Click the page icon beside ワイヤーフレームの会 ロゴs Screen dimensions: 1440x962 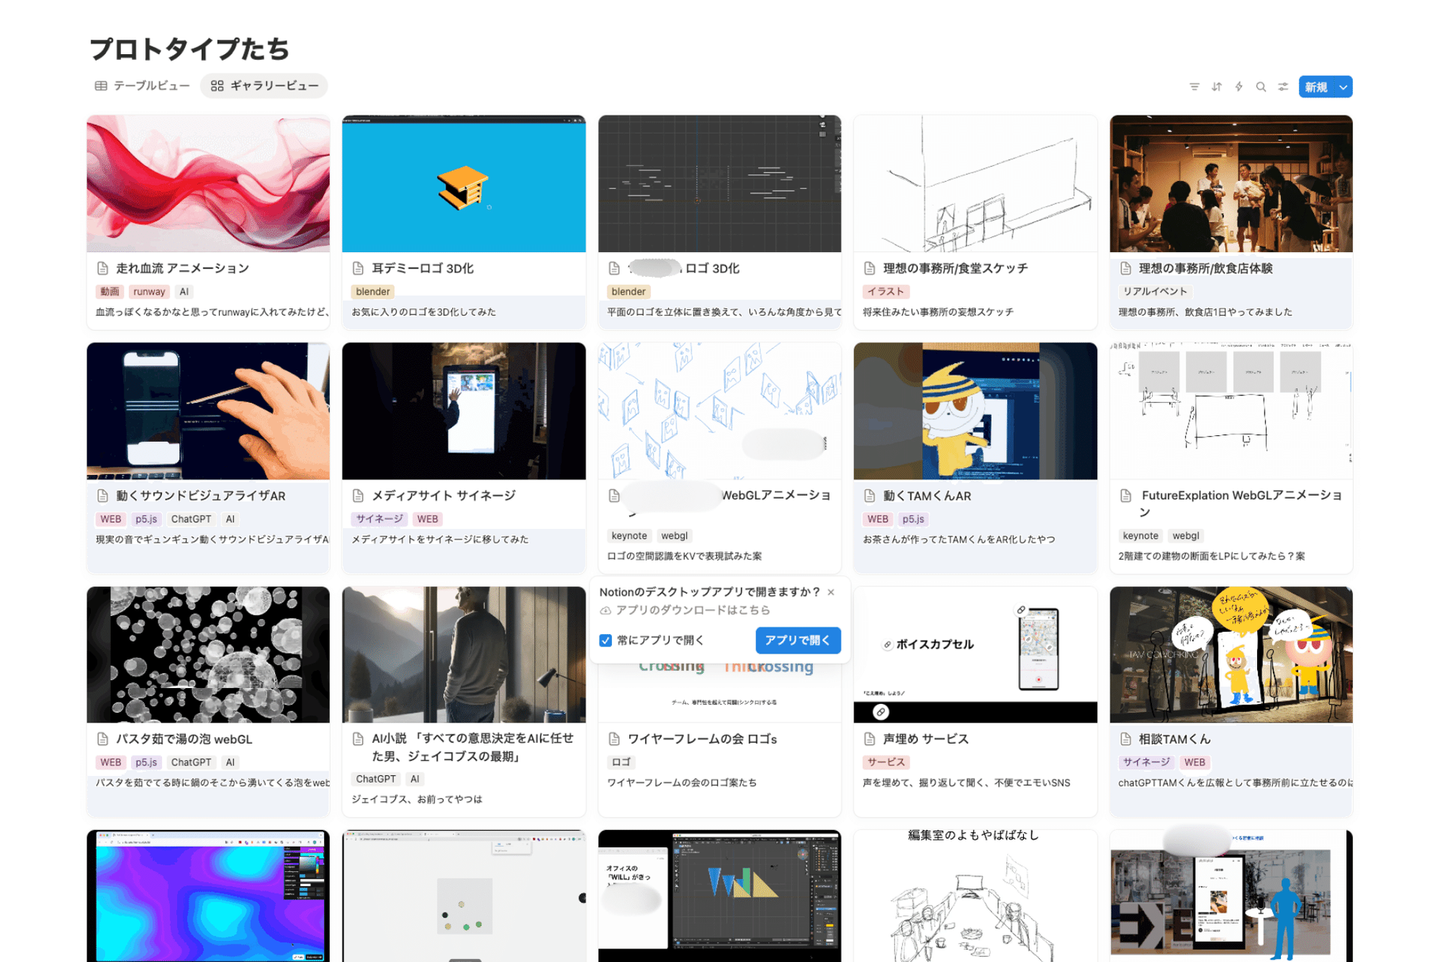pyautogui.click(x=614, y=739)
